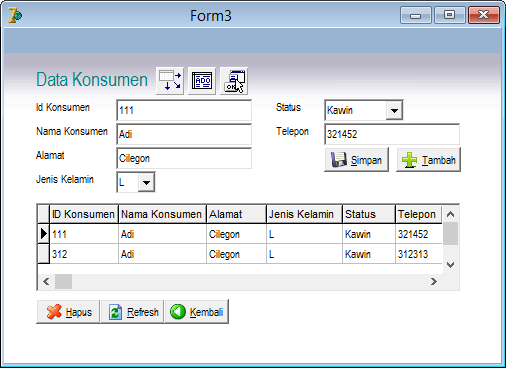The width and height of the screenshot is (506, 368).
Task: Click the Hapus delete button
Action: point(68,312)
